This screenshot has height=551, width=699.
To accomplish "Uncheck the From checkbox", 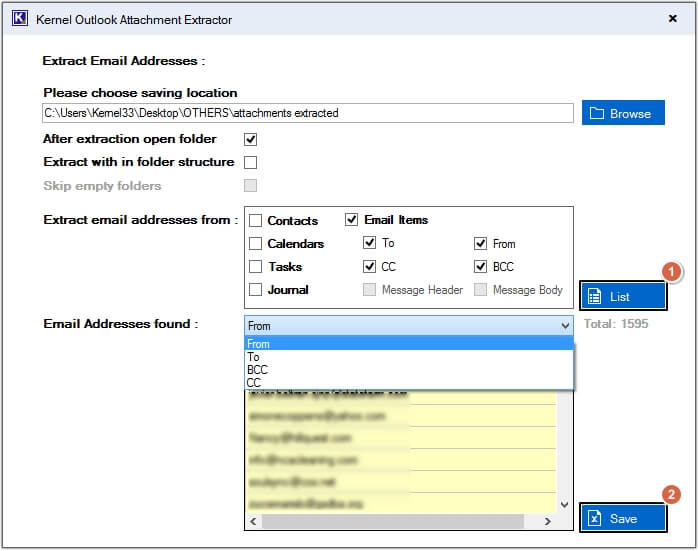I will (x=480, y=243).
